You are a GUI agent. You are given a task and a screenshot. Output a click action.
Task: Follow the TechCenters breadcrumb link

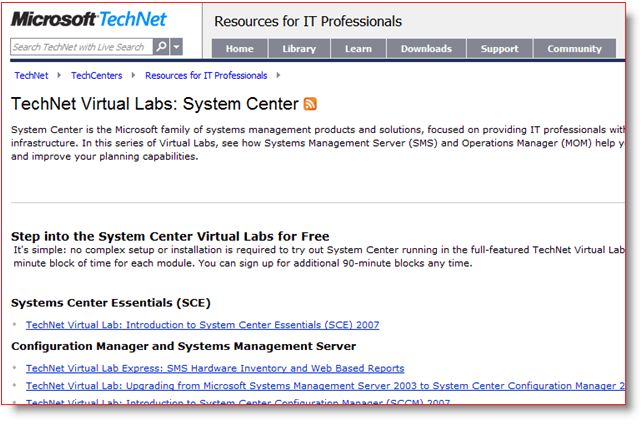point(97,76)
